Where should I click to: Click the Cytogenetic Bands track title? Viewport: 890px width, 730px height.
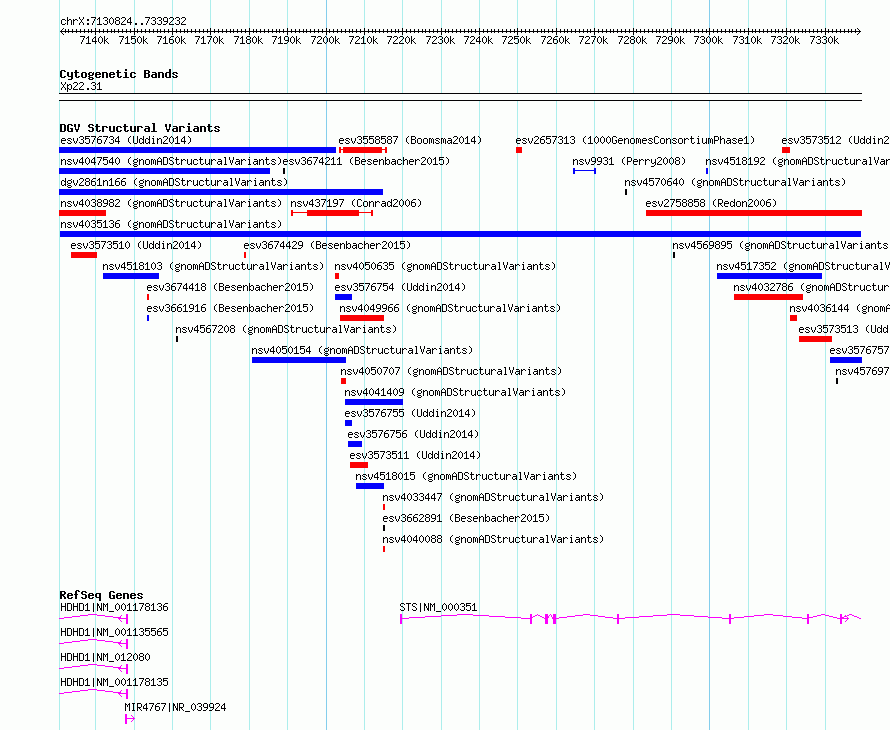point(119,74)
